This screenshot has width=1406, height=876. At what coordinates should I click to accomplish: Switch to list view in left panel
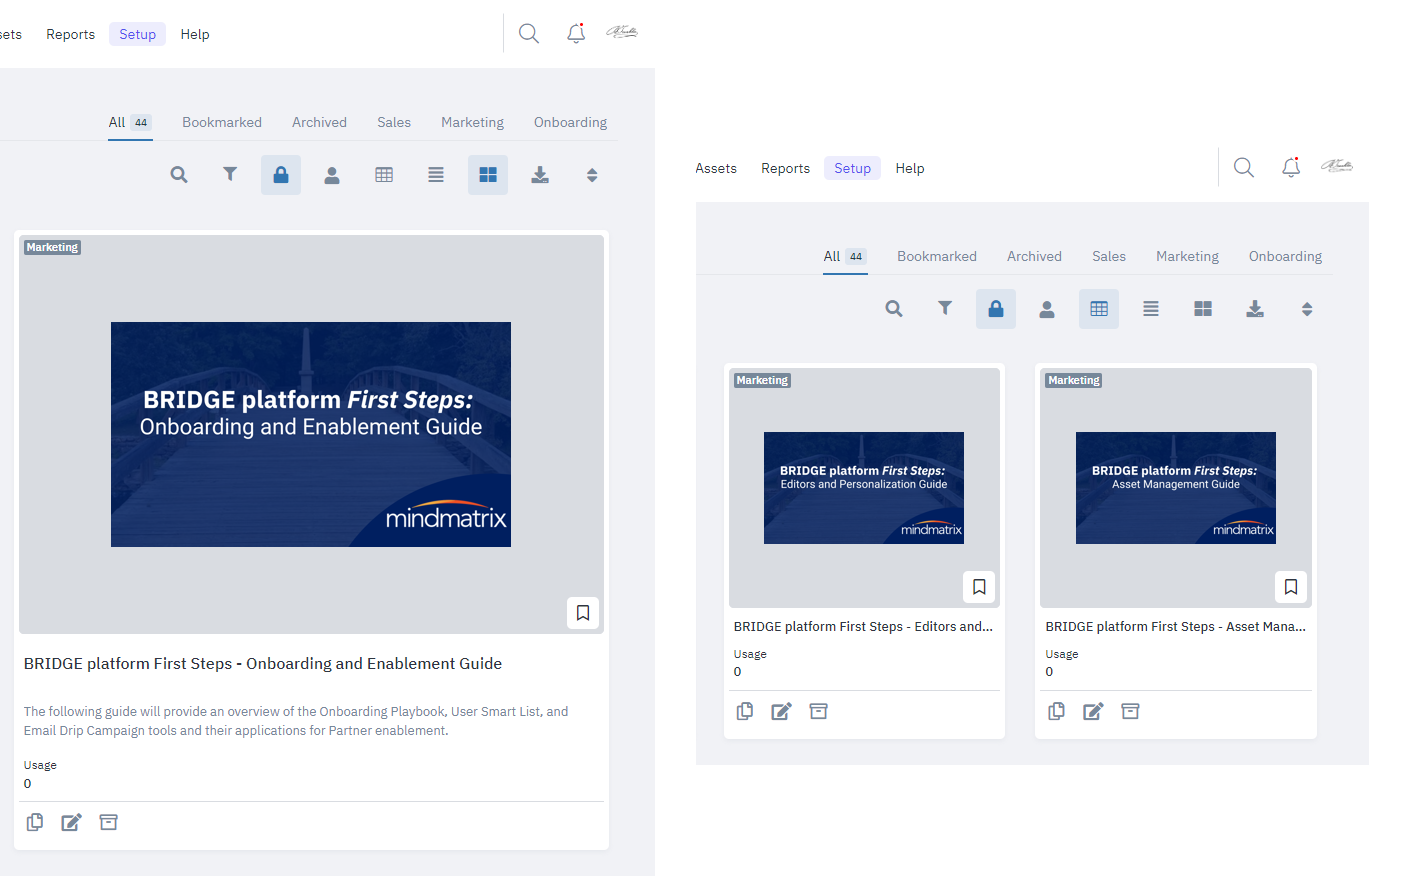(x=436, y=175)
